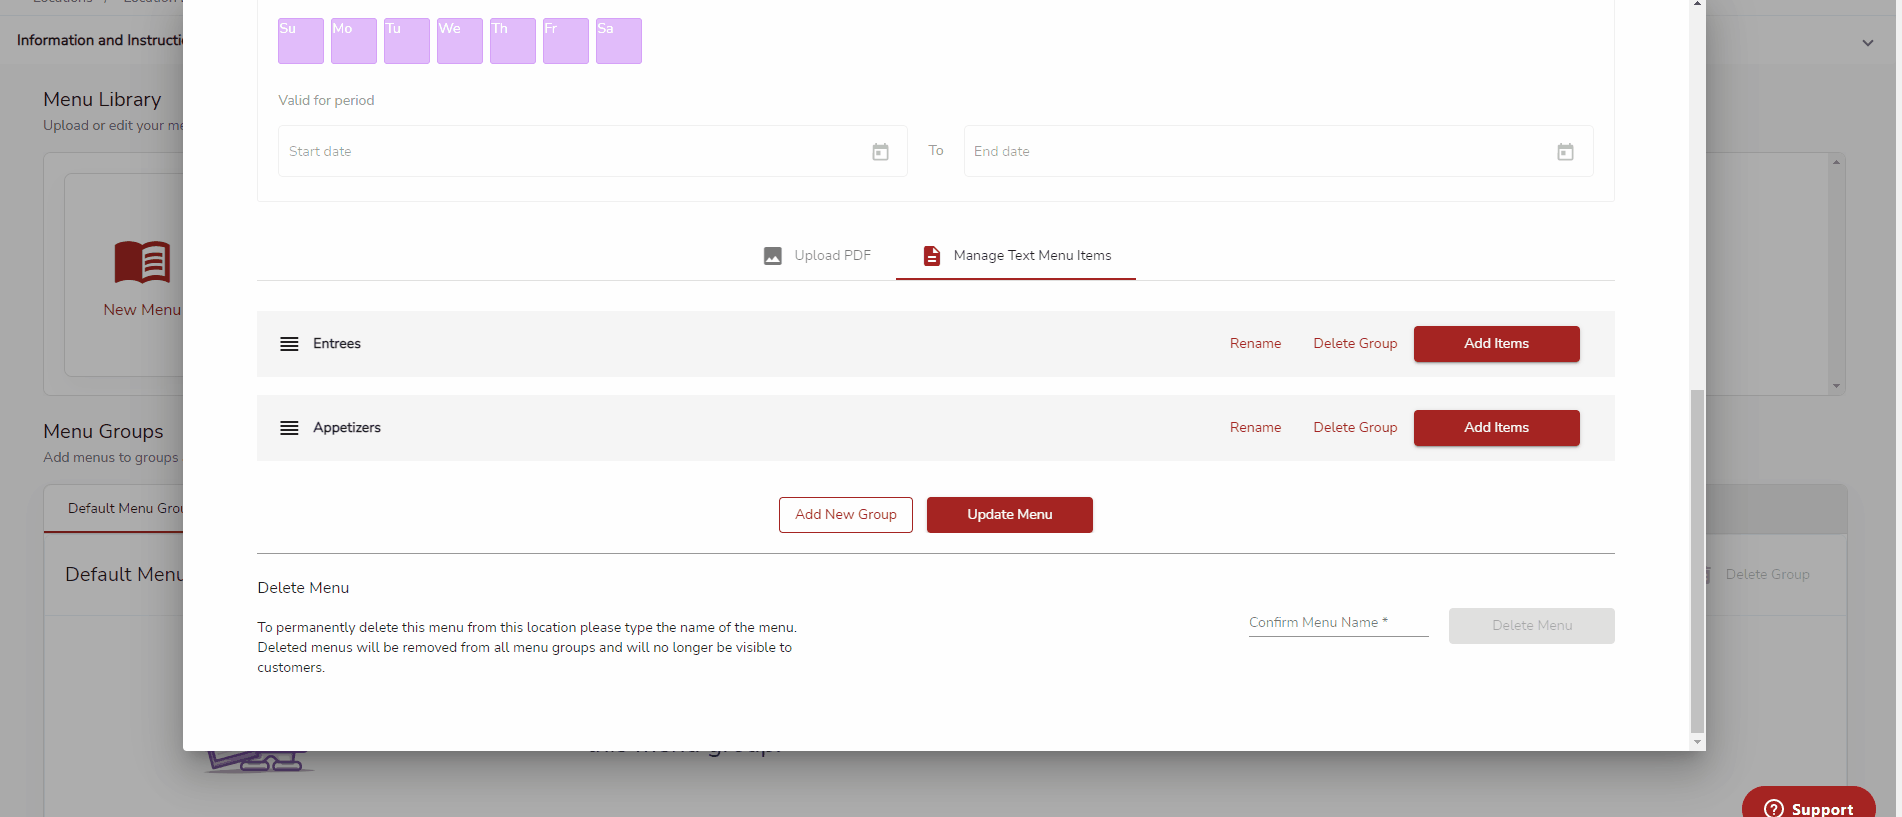Delete the Entrees group
The height and width of the screenshot is (817, 1902).
pos(1355,343)
